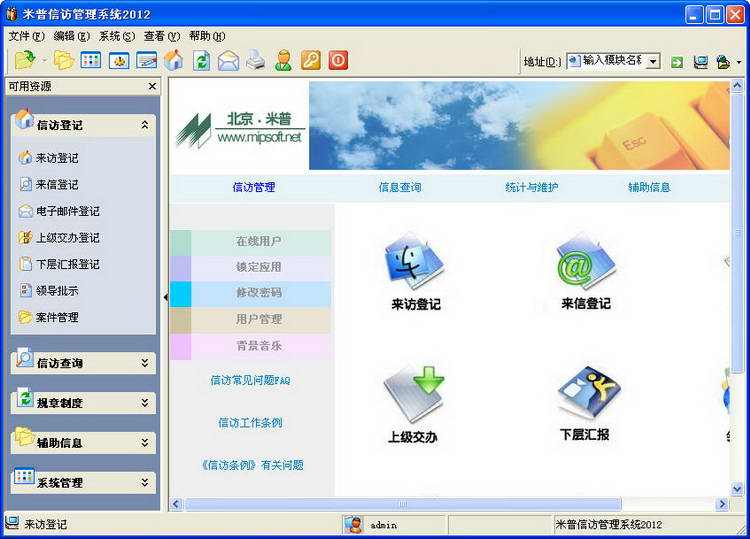The image size is (750, 539).
Task: Click the window with pen toolbar icon
Action: pos(146,61)
